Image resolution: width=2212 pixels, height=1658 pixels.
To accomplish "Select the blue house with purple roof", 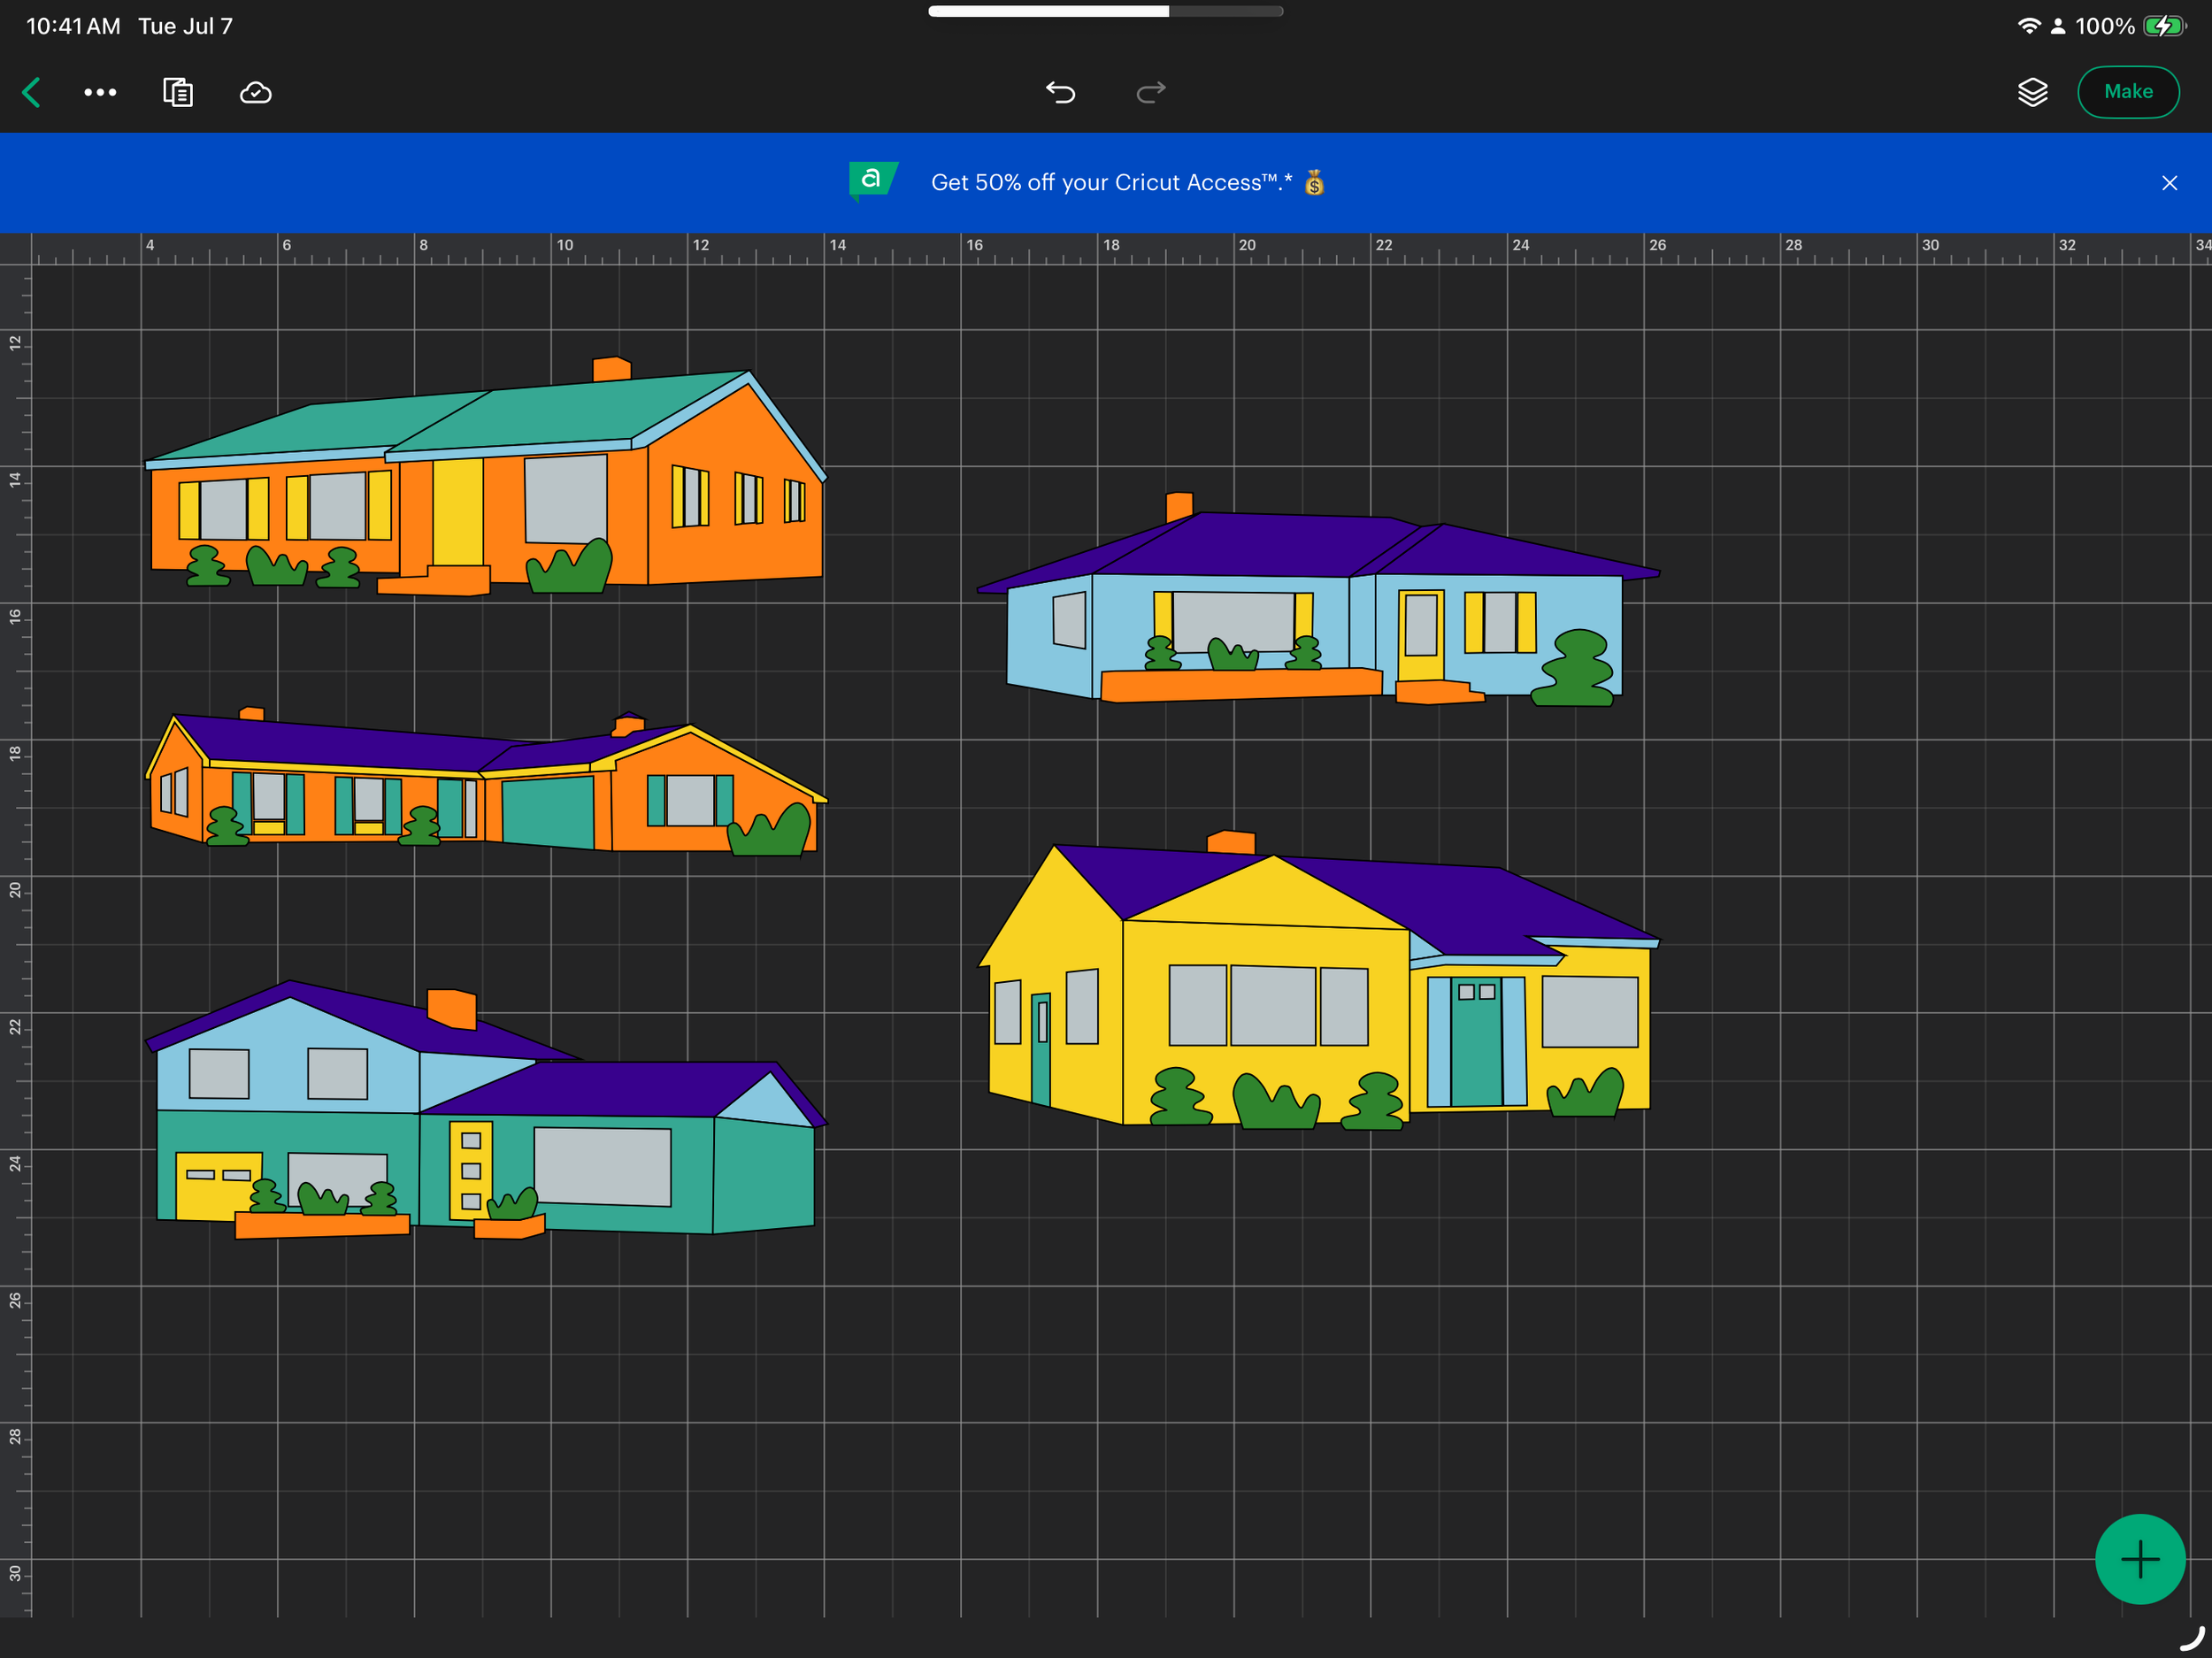I will [1318, 600].
